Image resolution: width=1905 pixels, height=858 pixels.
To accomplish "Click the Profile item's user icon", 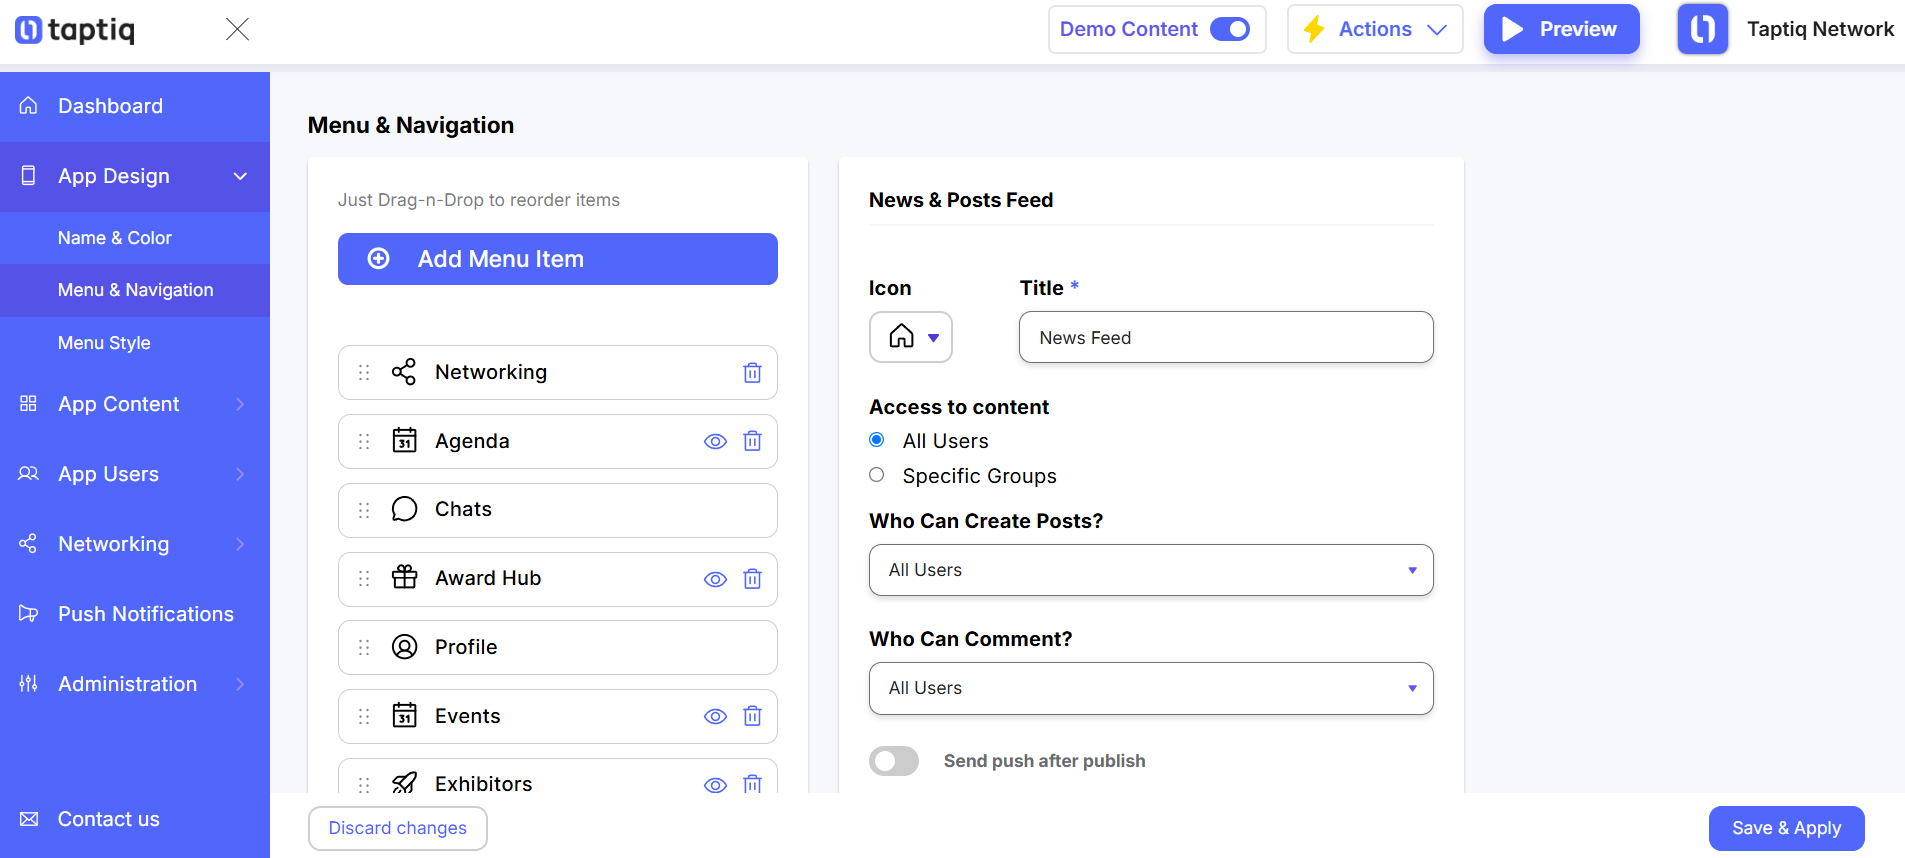I will point(404,647).
